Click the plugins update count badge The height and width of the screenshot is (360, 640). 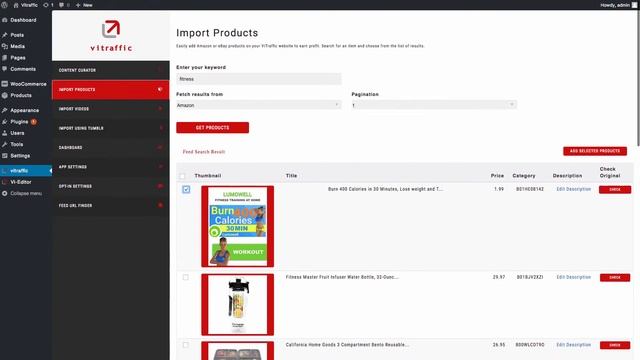(33, 122)
